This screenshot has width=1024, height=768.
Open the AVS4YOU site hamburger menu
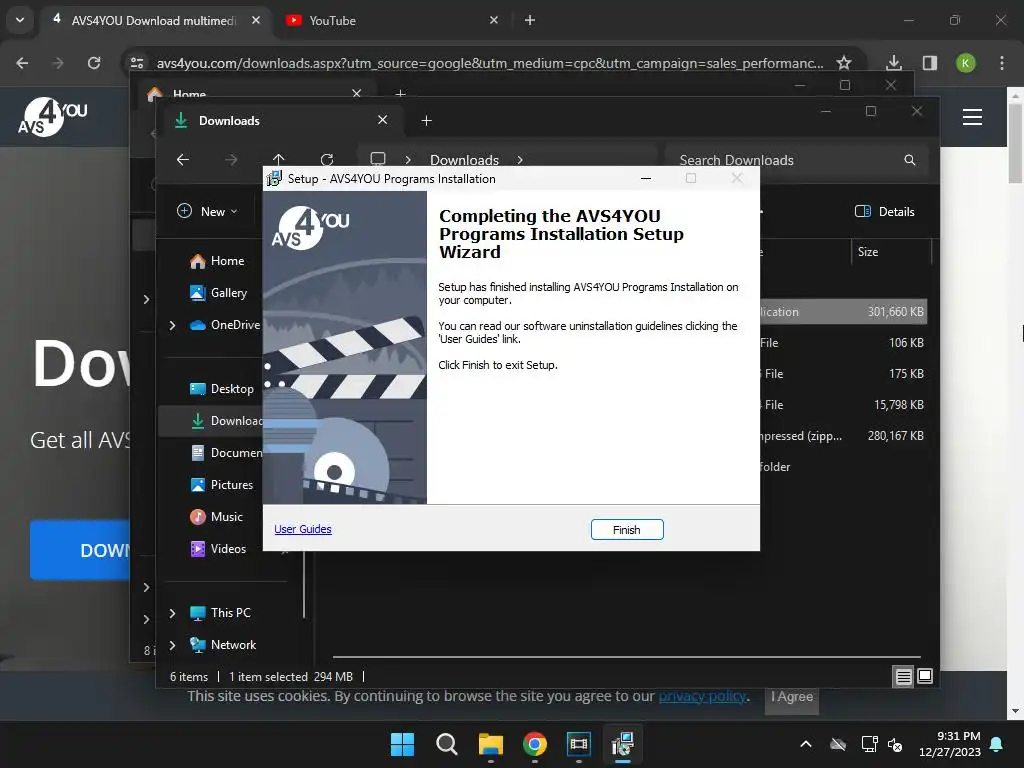[x=972, y=117]
